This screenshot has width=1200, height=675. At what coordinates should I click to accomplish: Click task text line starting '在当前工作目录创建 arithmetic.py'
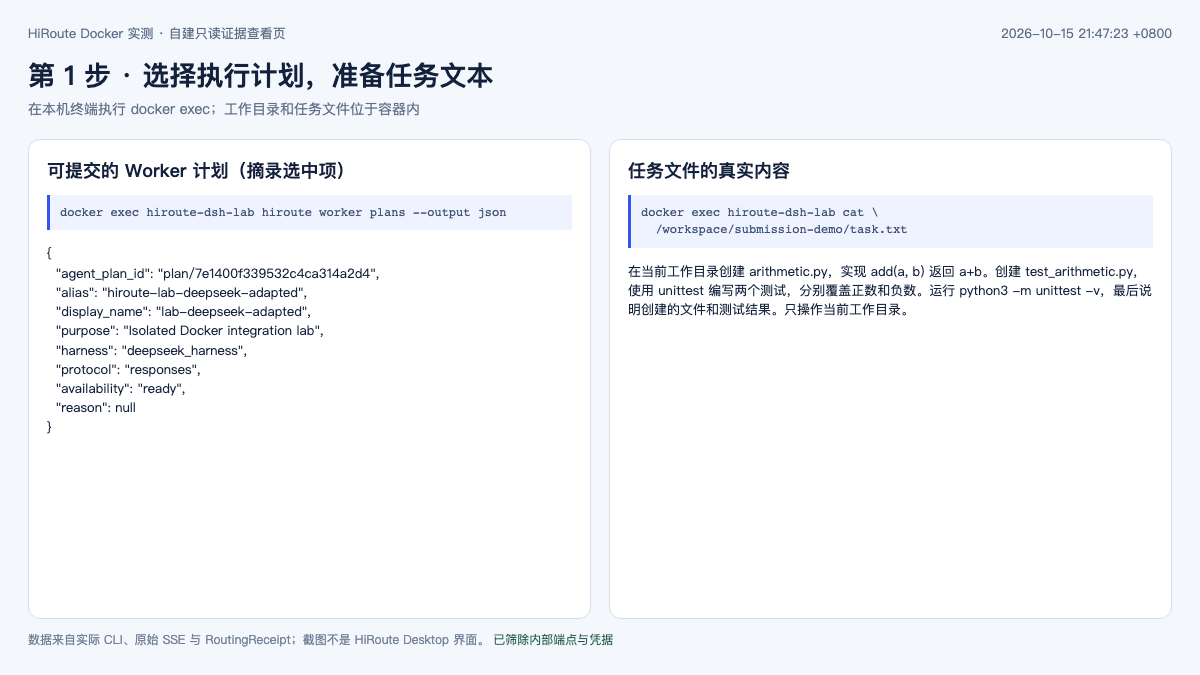point(883,271)
